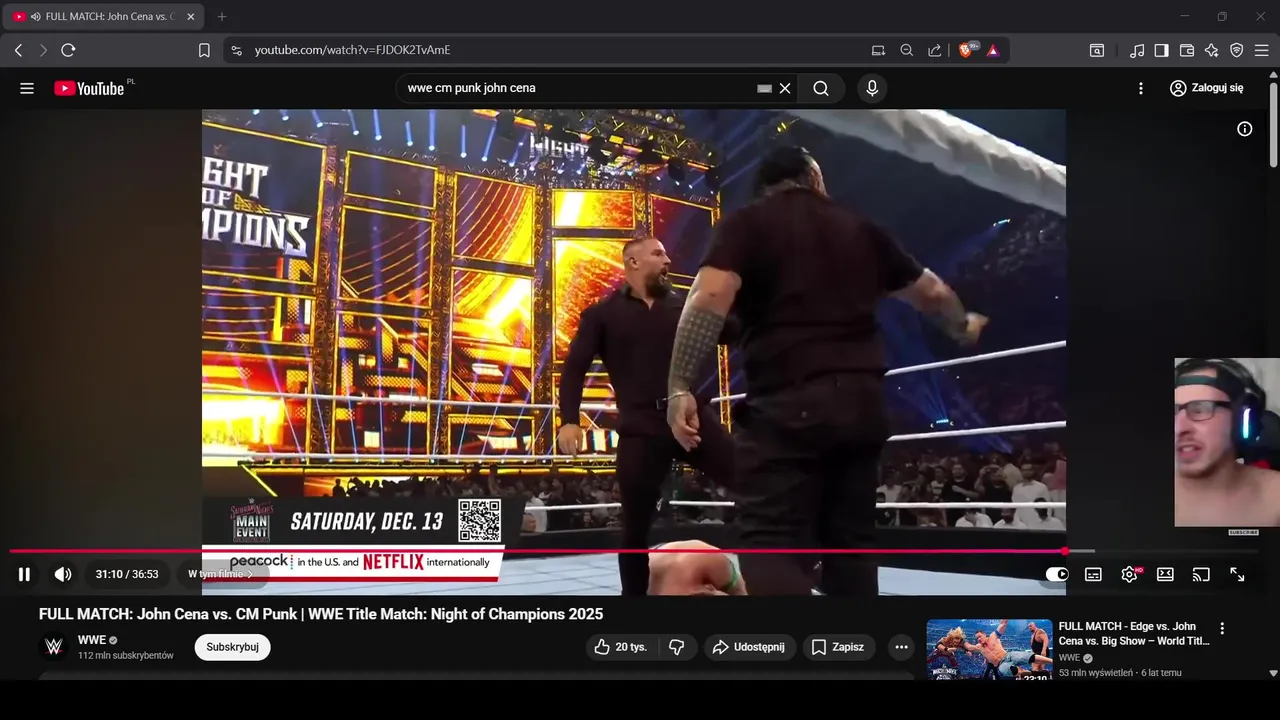1280x720 pixels.
Task: Open Brave Rewards triangle icon
Action: tap(993, 50)
